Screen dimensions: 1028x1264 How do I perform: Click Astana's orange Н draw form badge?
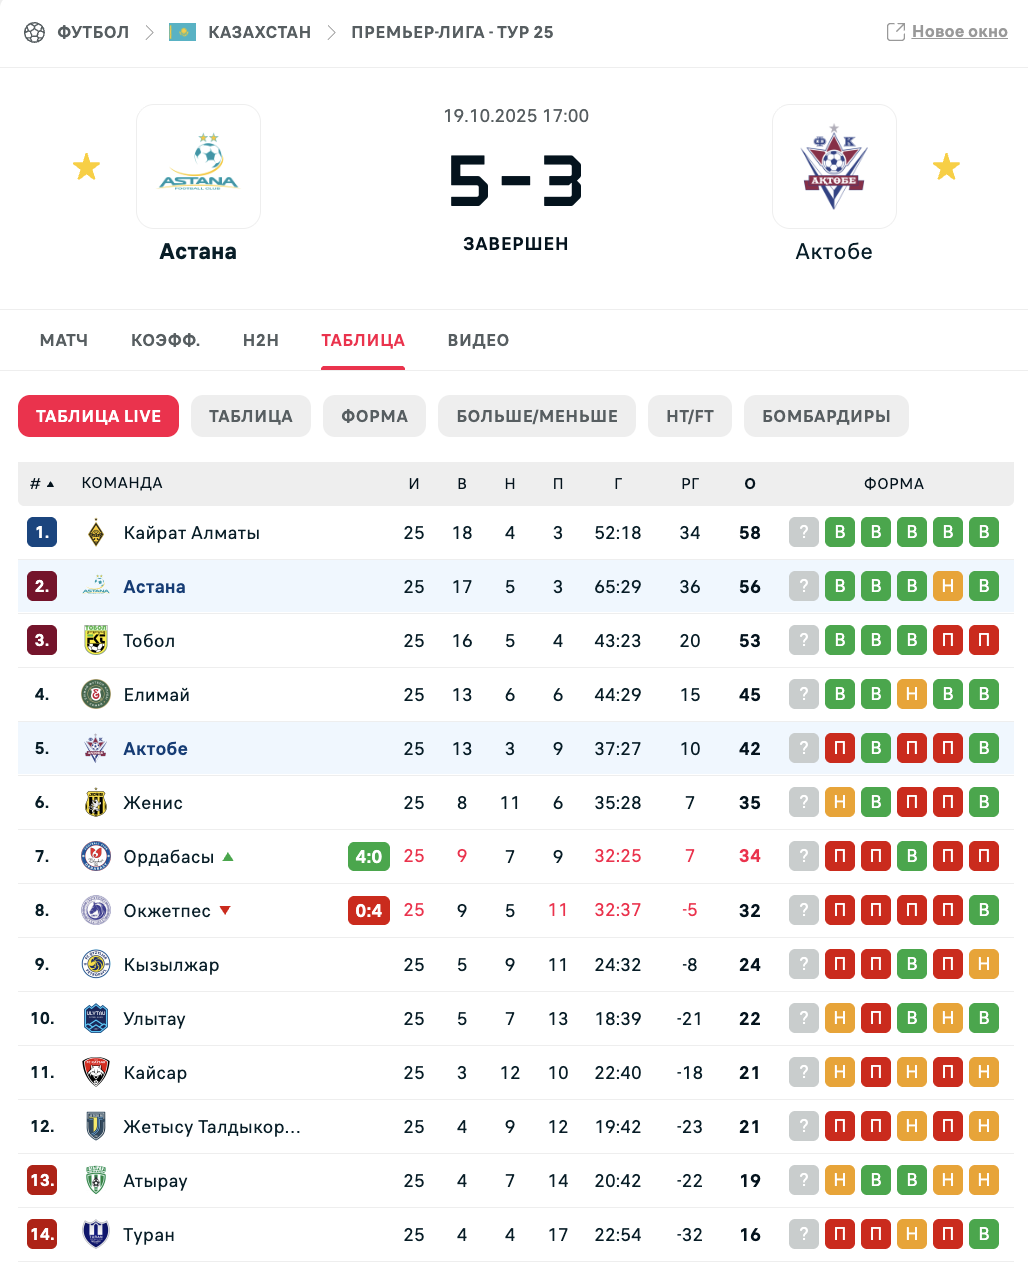(948, 587)
